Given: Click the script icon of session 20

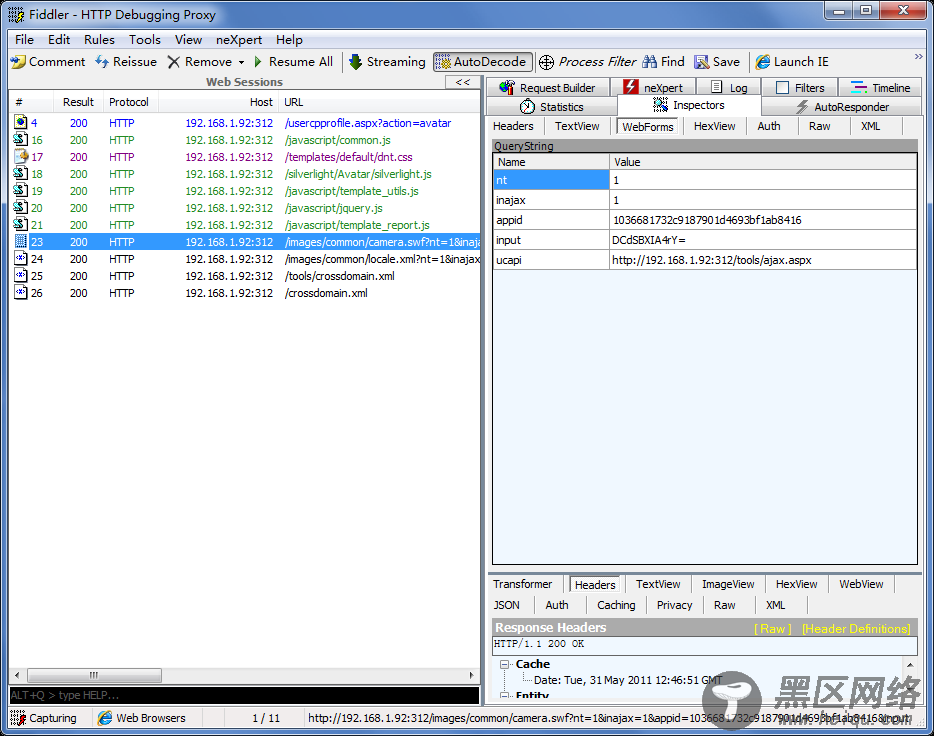Looking at the screenshot, I should [21, 208].
